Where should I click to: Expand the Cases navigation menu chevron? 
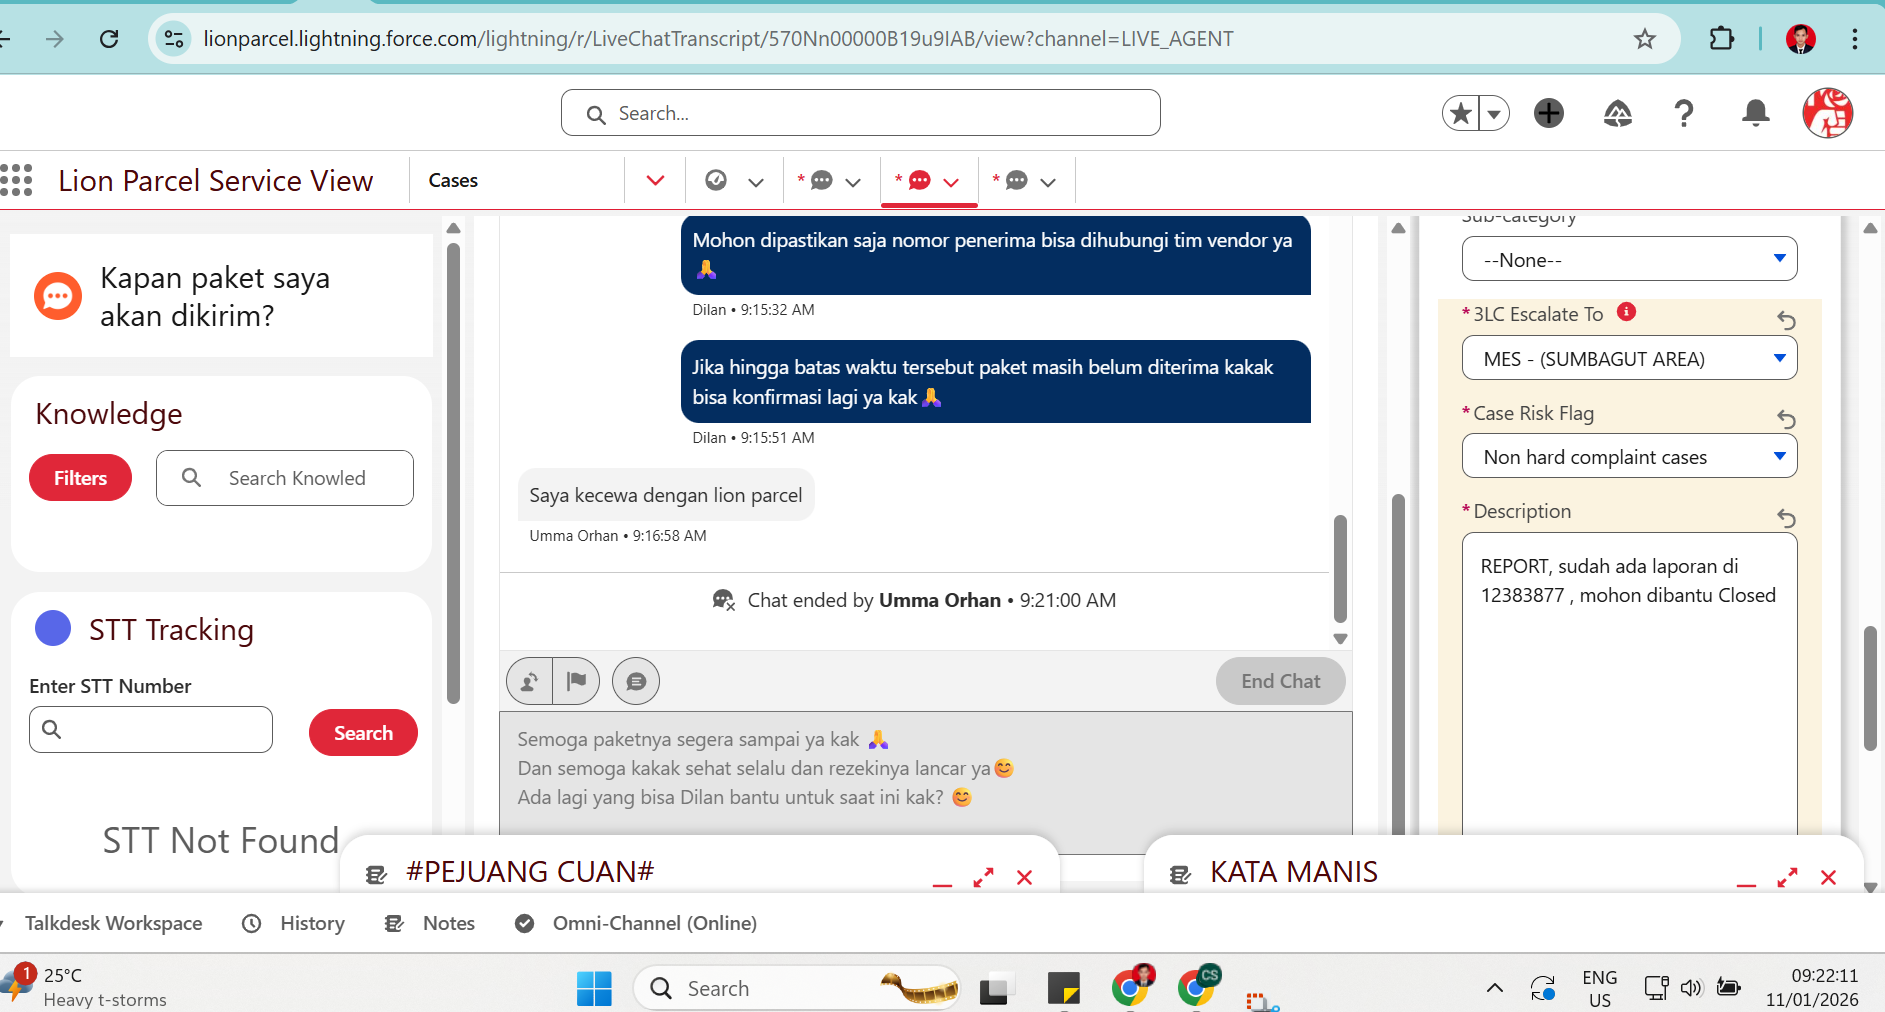[x=656, y=181]
